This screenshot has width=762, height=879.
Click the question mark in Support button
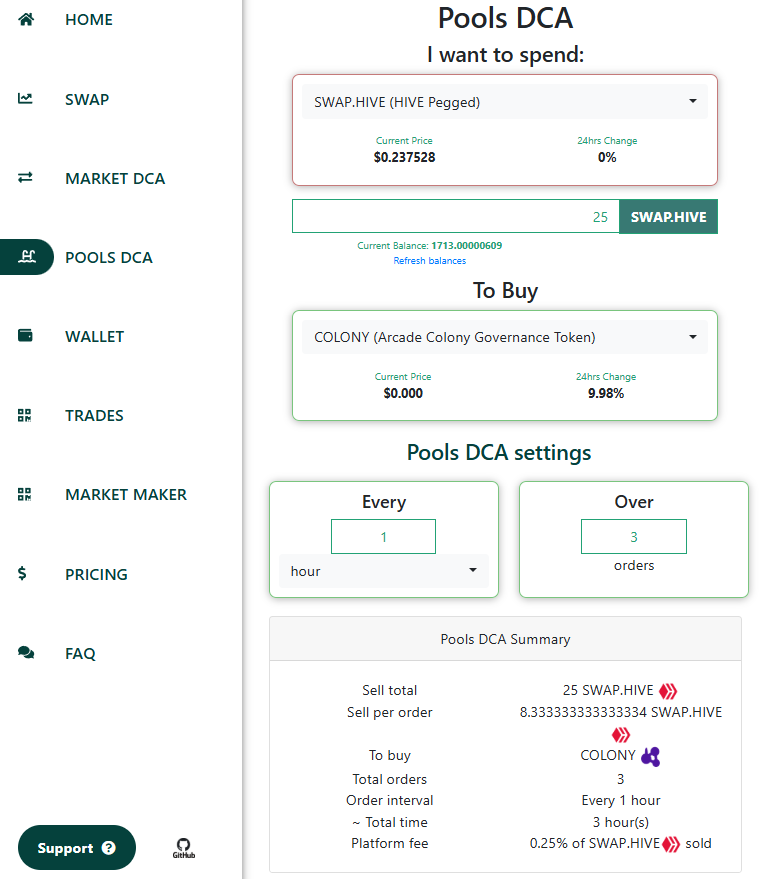[109, 848]
